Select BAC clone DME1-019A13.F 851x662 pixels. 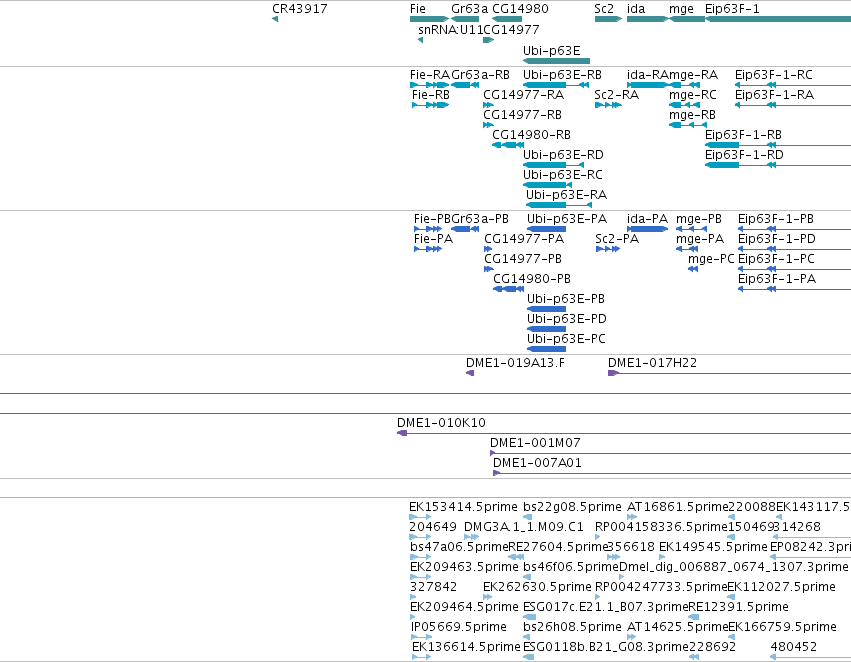470,373
